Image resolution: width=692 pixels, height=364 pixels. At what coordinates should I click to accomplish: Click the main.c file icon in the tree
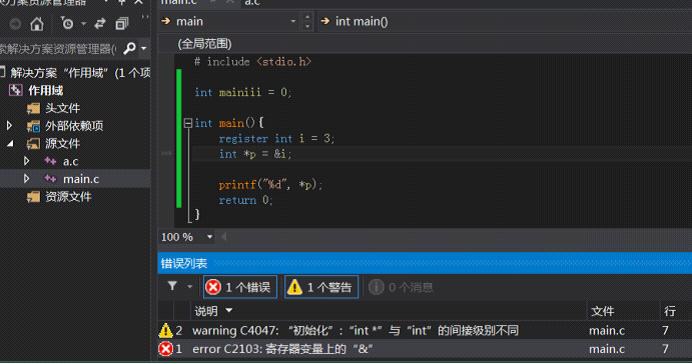50,179
